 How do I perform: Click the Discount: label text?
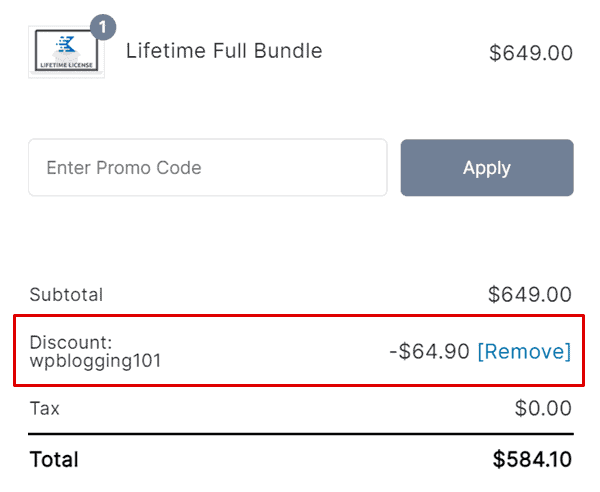point(71,342)
